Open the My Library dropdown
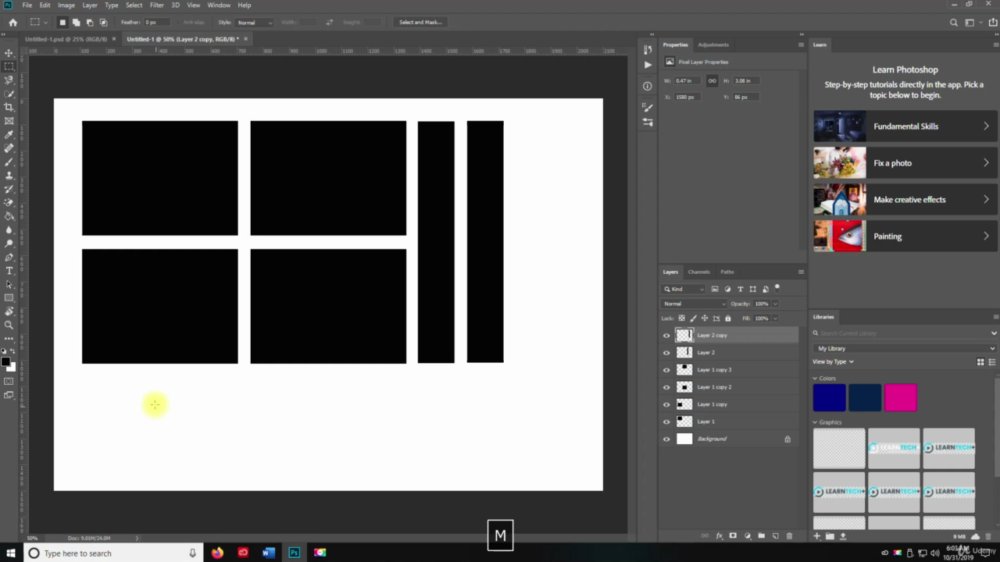Screen dimensions: 1000x562 [x=904, y=348]
